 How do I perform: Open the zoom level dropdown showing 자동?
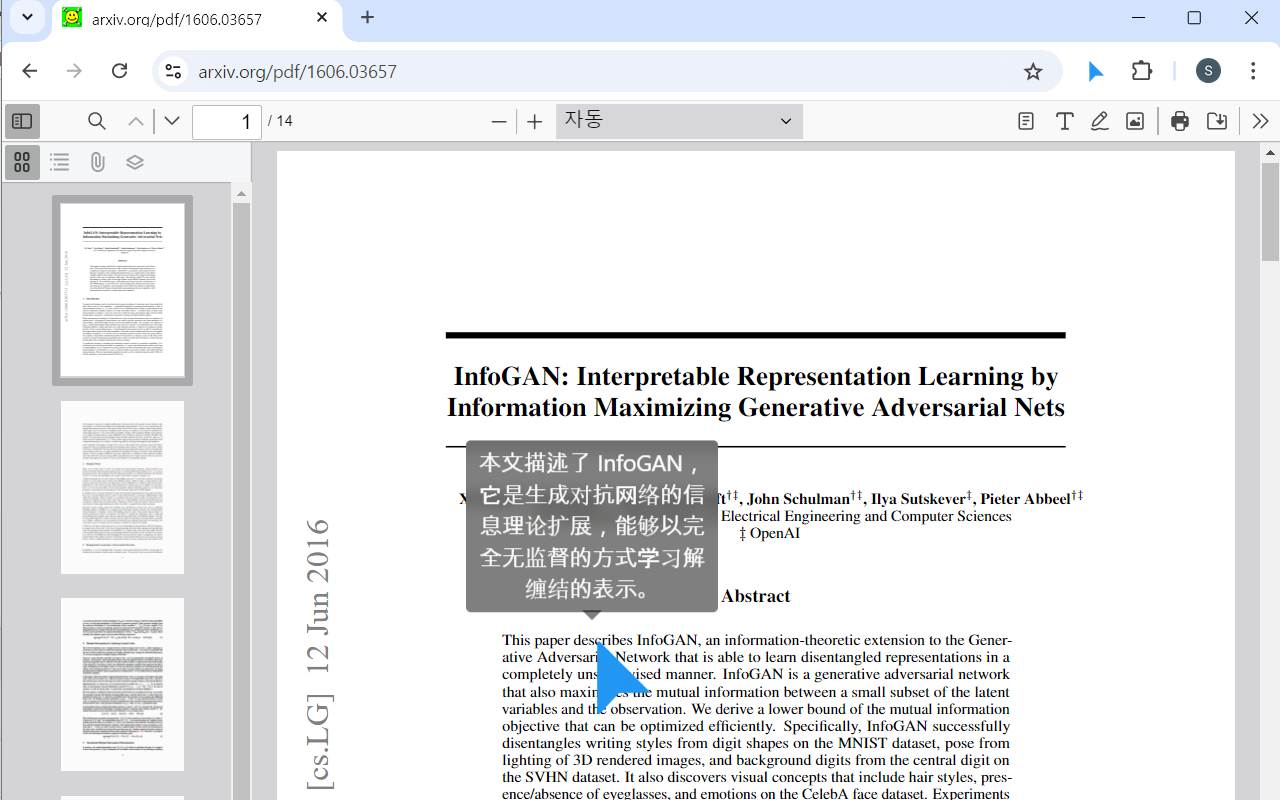[678, 120]
